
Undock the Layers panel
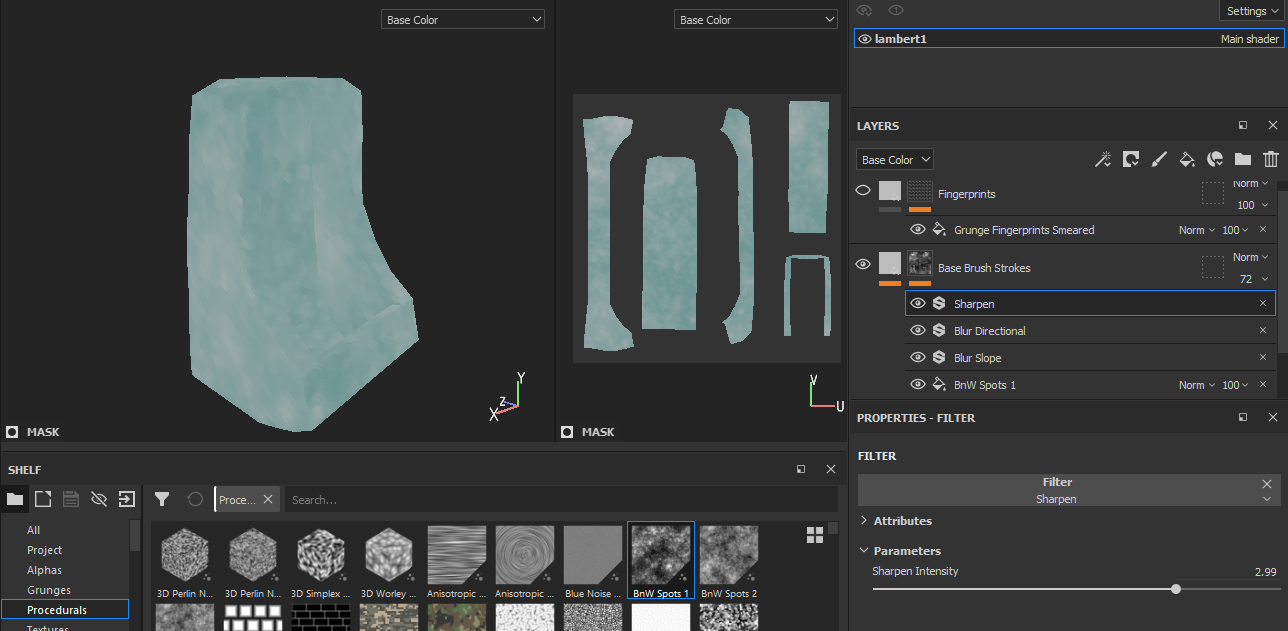pyautogui.click(x=1243, y=126)
